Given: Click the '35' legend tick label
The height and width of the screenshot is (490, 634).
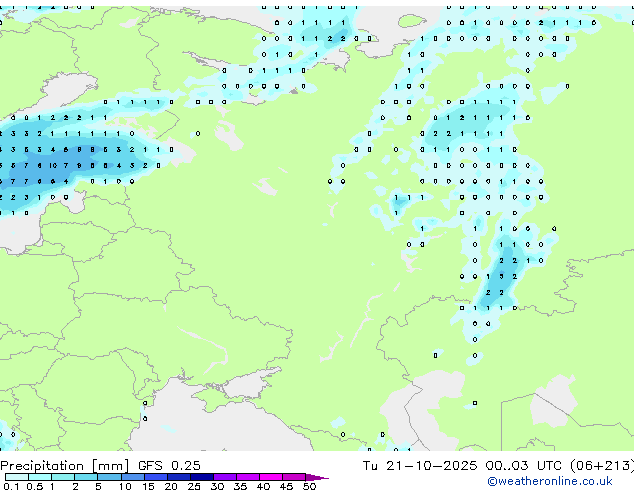Looking at the screenshot, I should (x=240, y=486).
